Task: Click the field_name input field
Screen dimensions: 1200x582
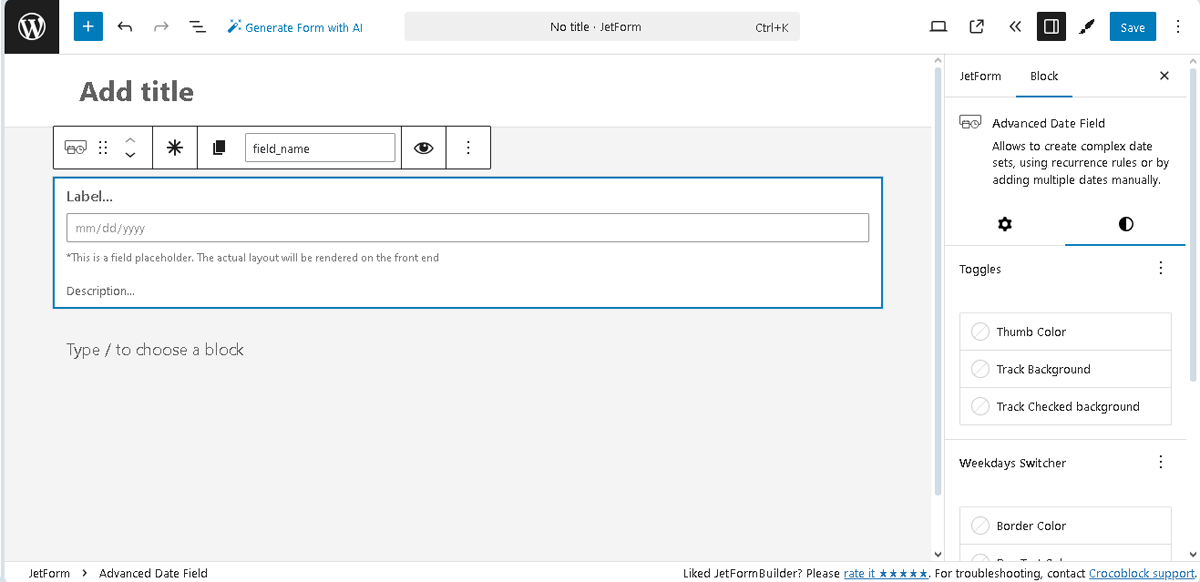Action: pyautogui.click(x=320, y=147)
